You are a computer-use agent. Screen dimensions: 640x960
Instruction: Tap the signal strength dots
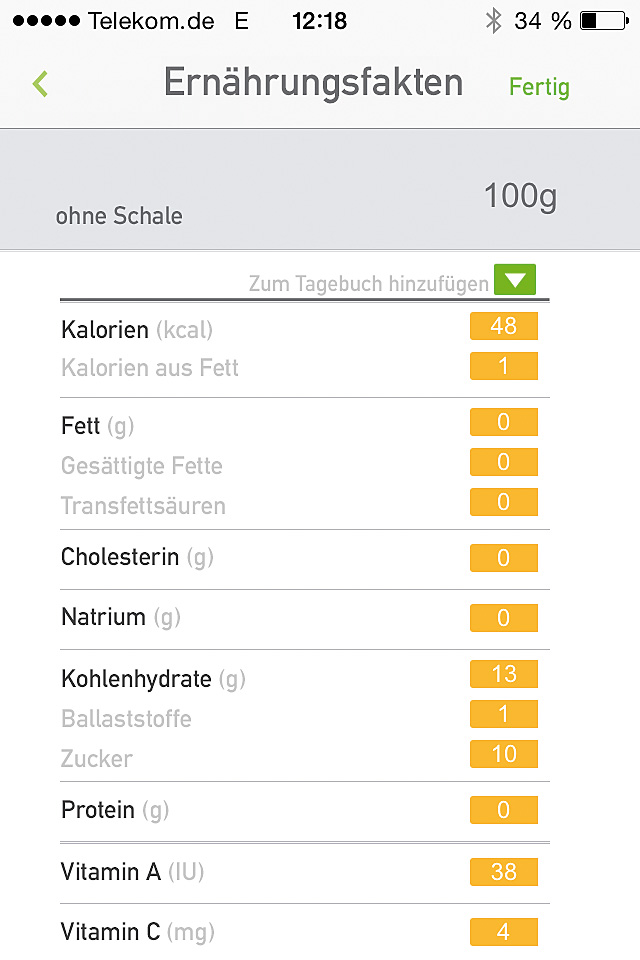click(x=44, y=21)
